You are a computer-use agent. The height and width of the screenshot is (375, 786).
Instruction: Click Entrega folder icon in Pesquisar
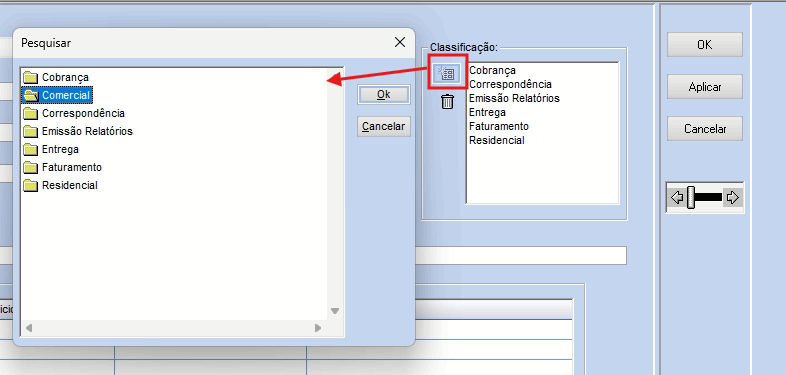(x=31, y=149)
